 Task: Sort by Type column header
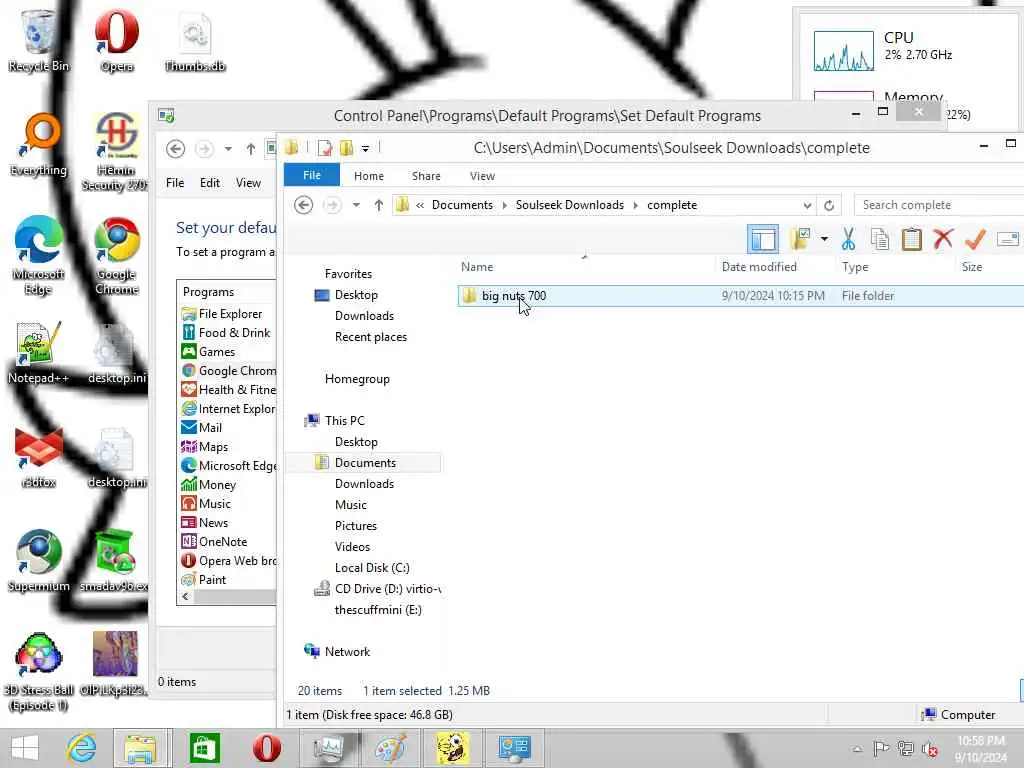click(x=855, y=266)
